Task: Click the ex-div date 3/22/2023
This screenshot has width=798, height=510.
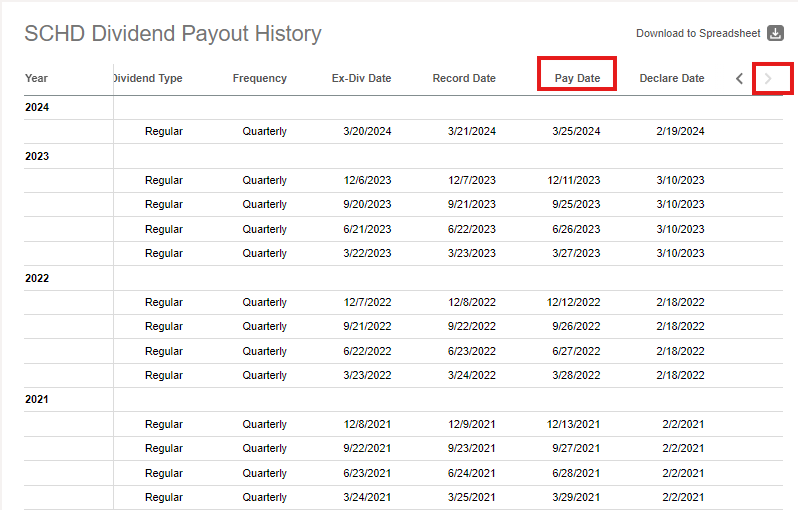Action: tap(367, 253)
